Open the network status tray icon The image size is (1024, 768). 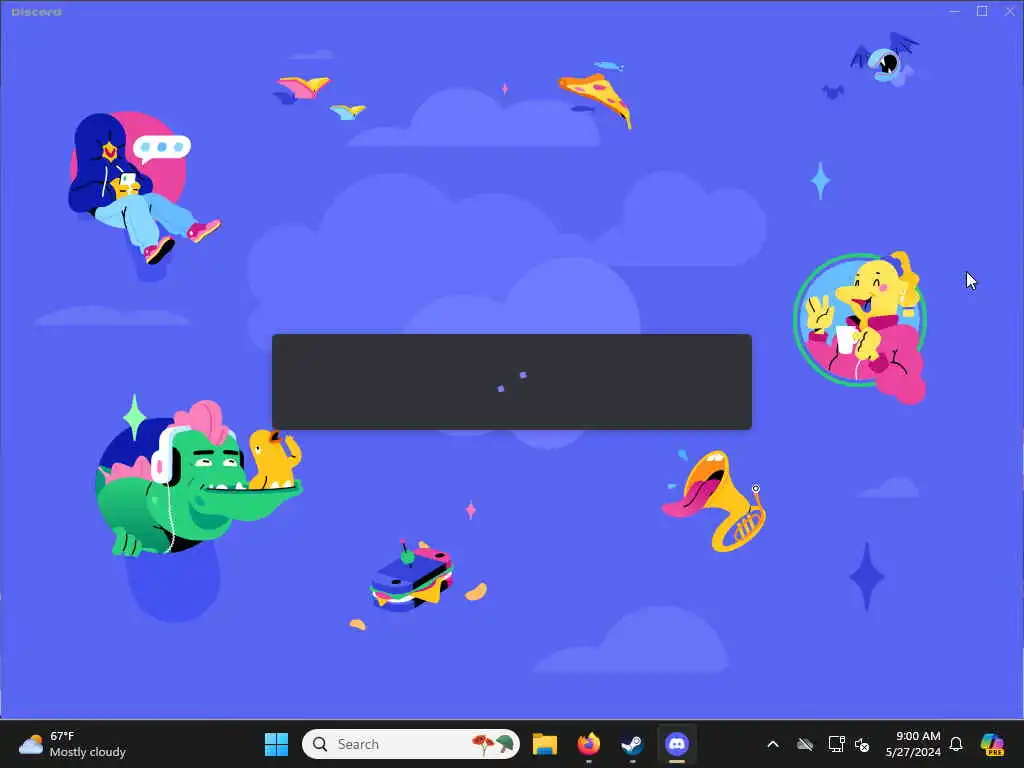click(x=836, y=744)
